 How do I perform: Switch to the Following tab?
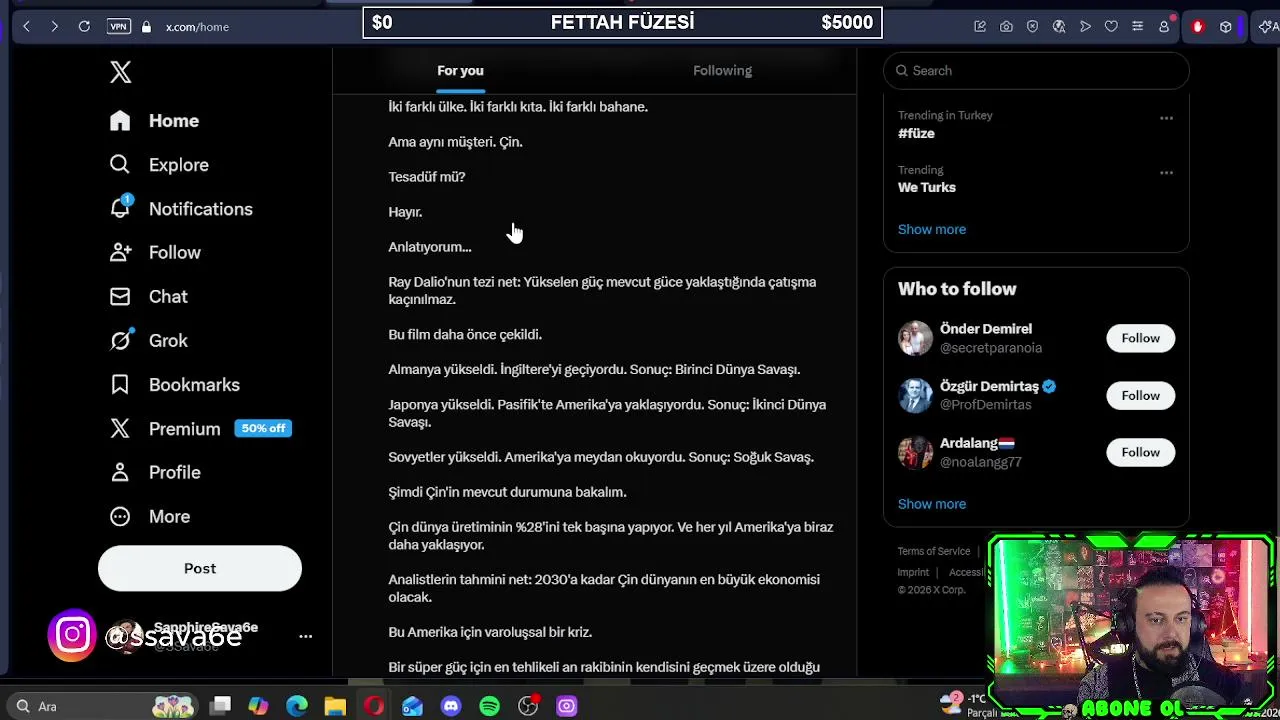[722, 70]
